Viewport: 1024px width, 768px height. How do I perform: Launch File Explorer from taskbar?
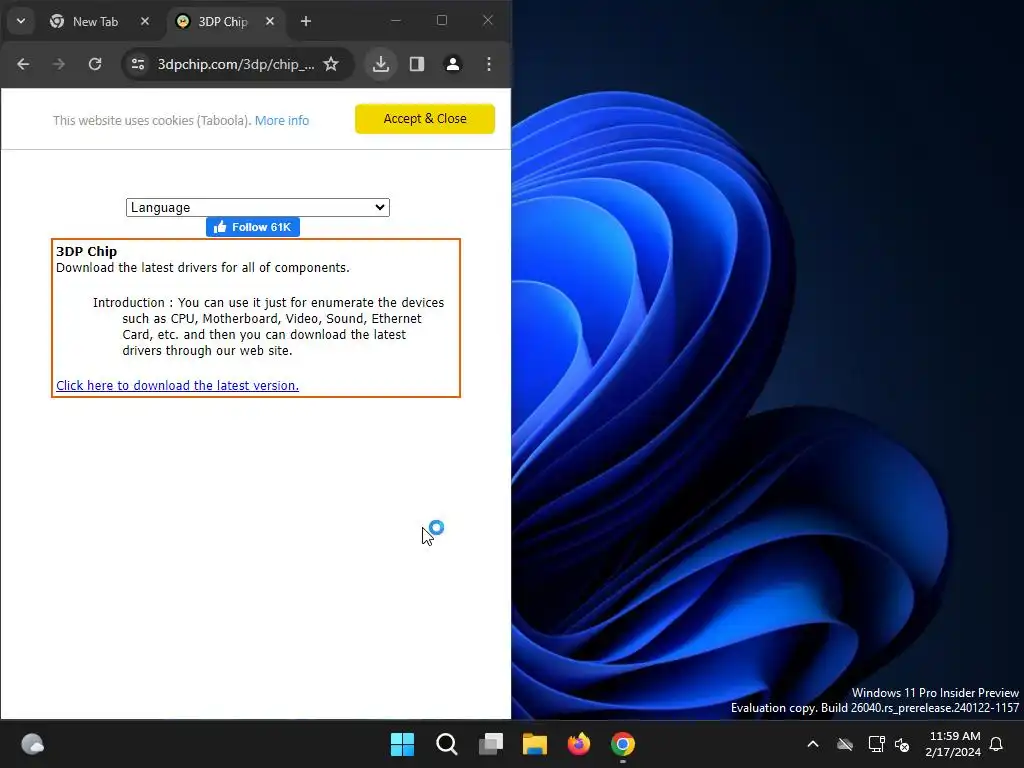click(x=535, y=744)
